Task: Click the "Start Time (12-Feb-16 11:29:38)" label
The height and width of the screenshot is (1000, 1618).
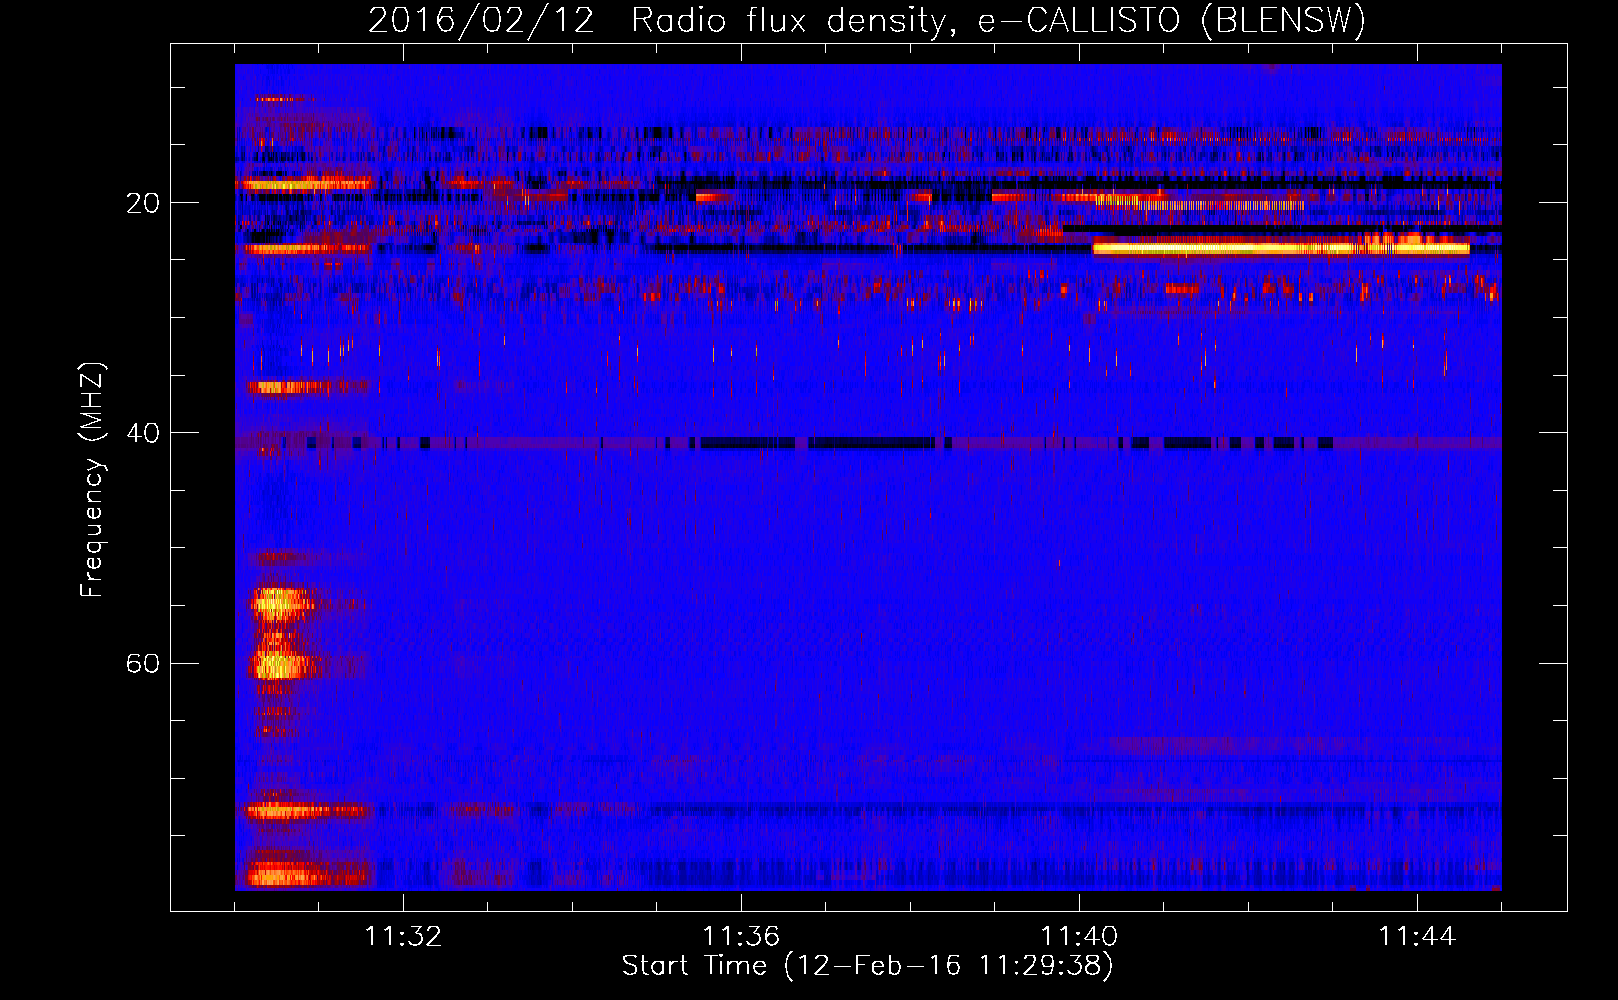Action: point(867,966)
